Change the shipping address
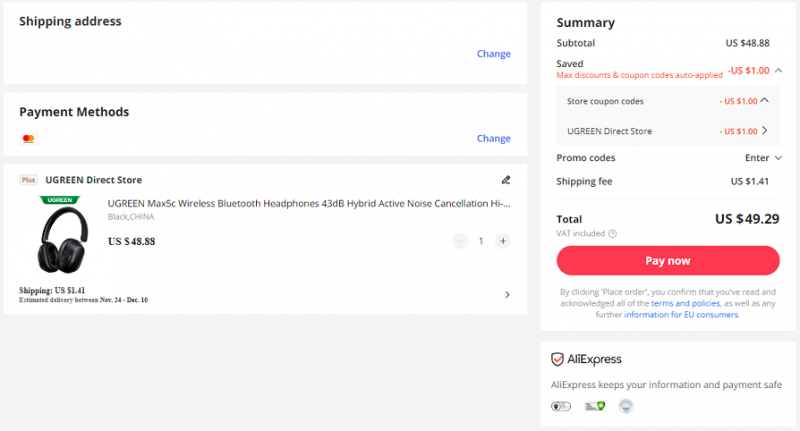 pos(493,54)
